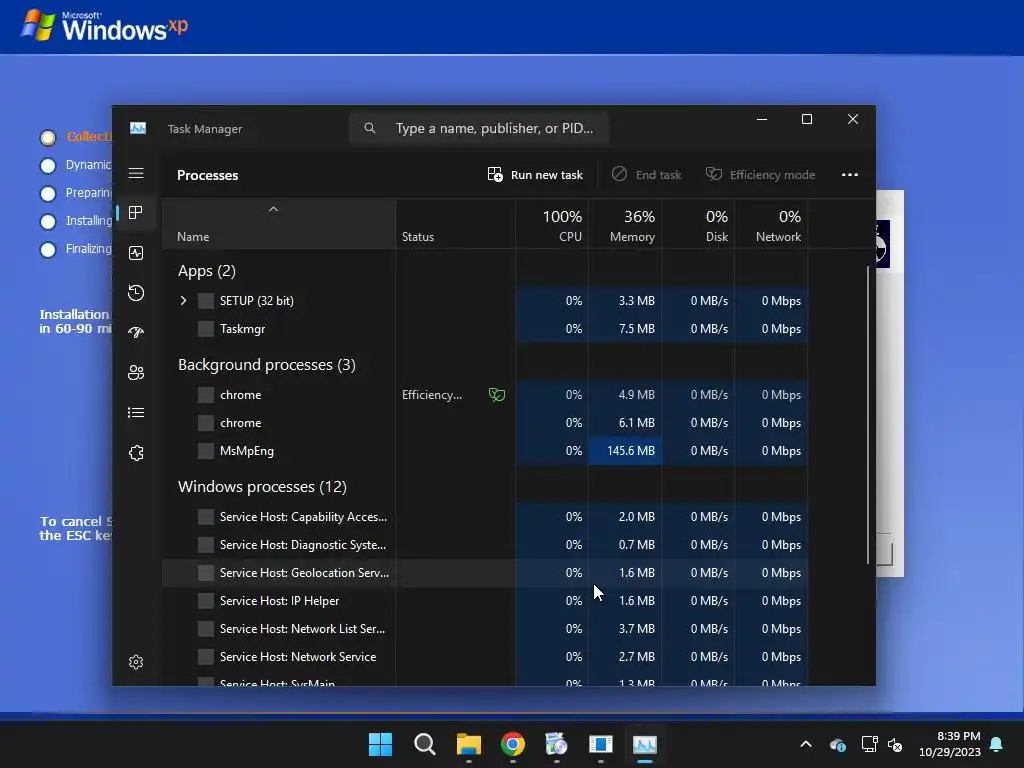Sort processes by Status column header
The image size is (1024, 768).
pos(455,224)
